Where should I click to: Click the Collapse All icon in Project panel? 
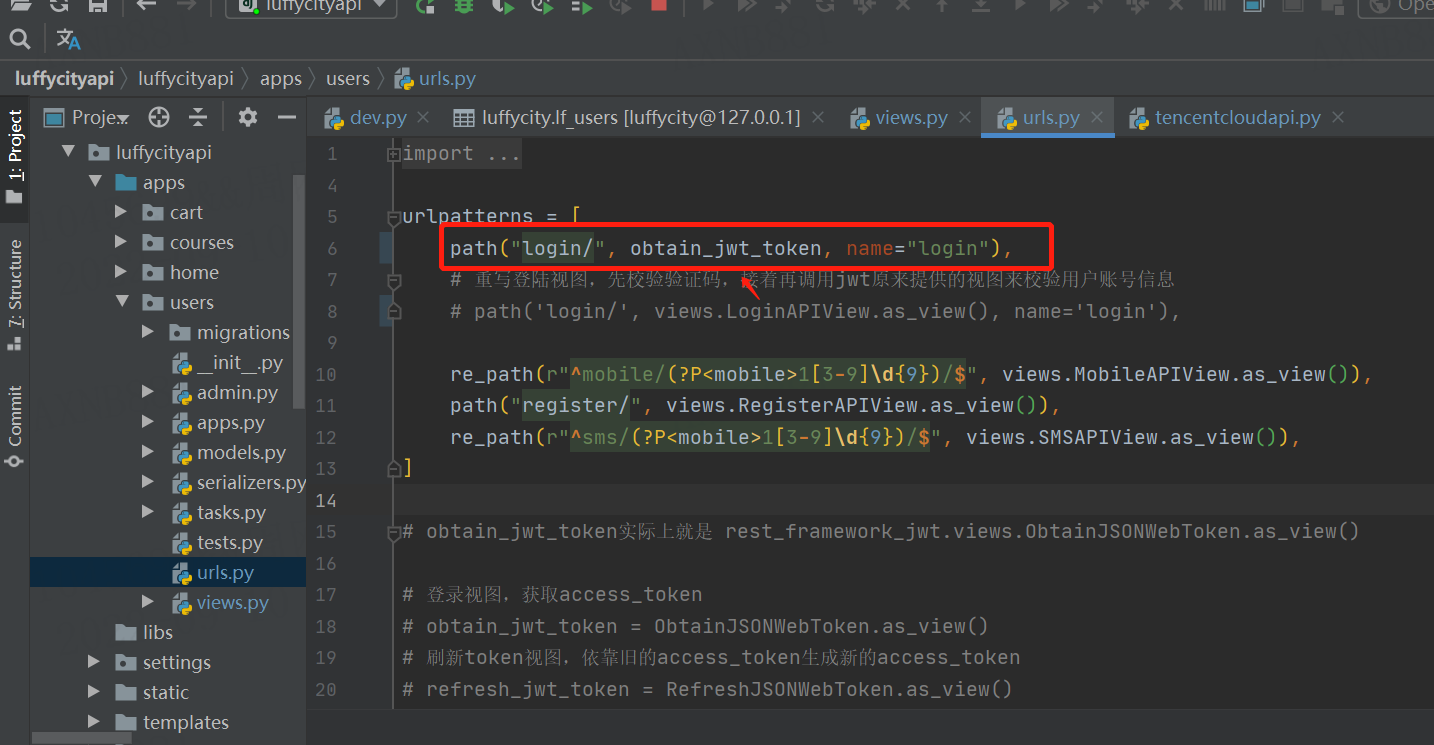(x=198, y=118)
